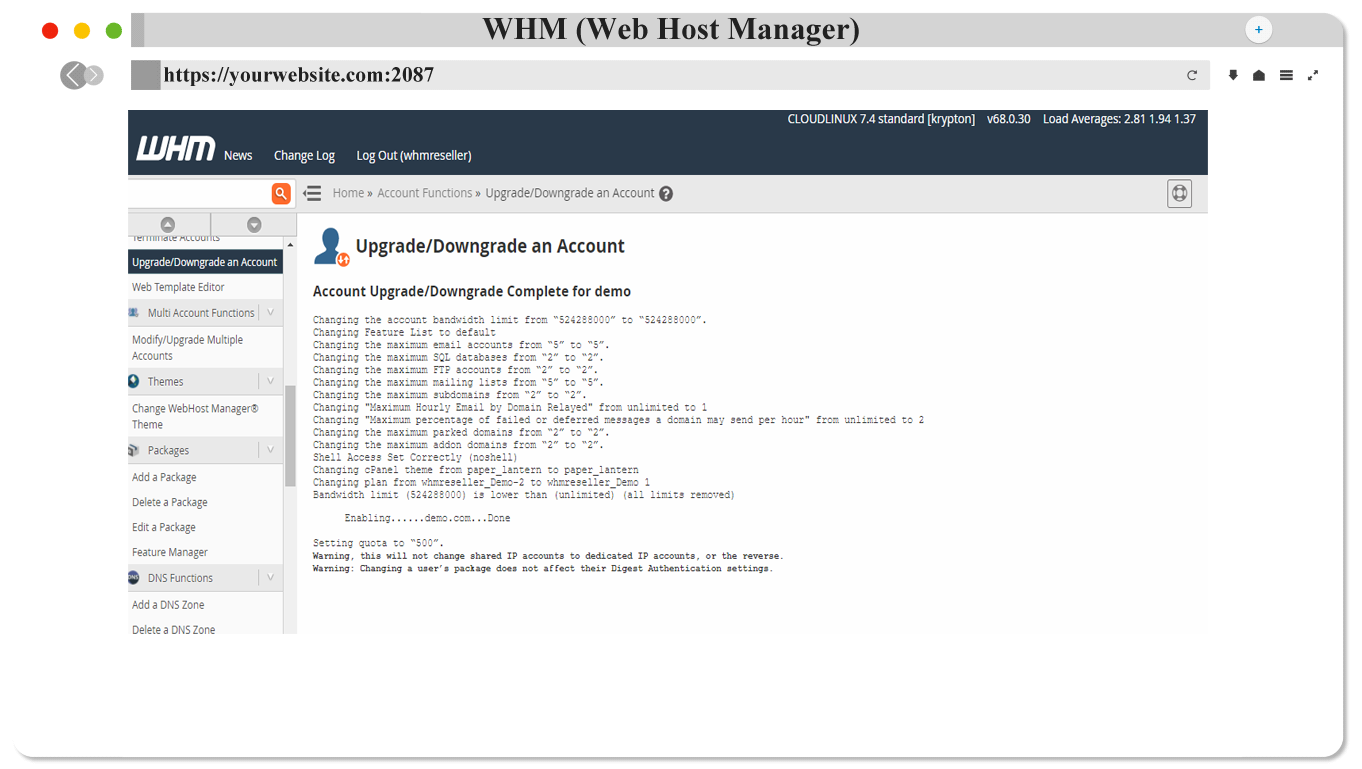Click 'Account Upgrade/Downgrade Complete for demo' heading
Viewport: 1362px width, 769px height.
pos(472,292)
